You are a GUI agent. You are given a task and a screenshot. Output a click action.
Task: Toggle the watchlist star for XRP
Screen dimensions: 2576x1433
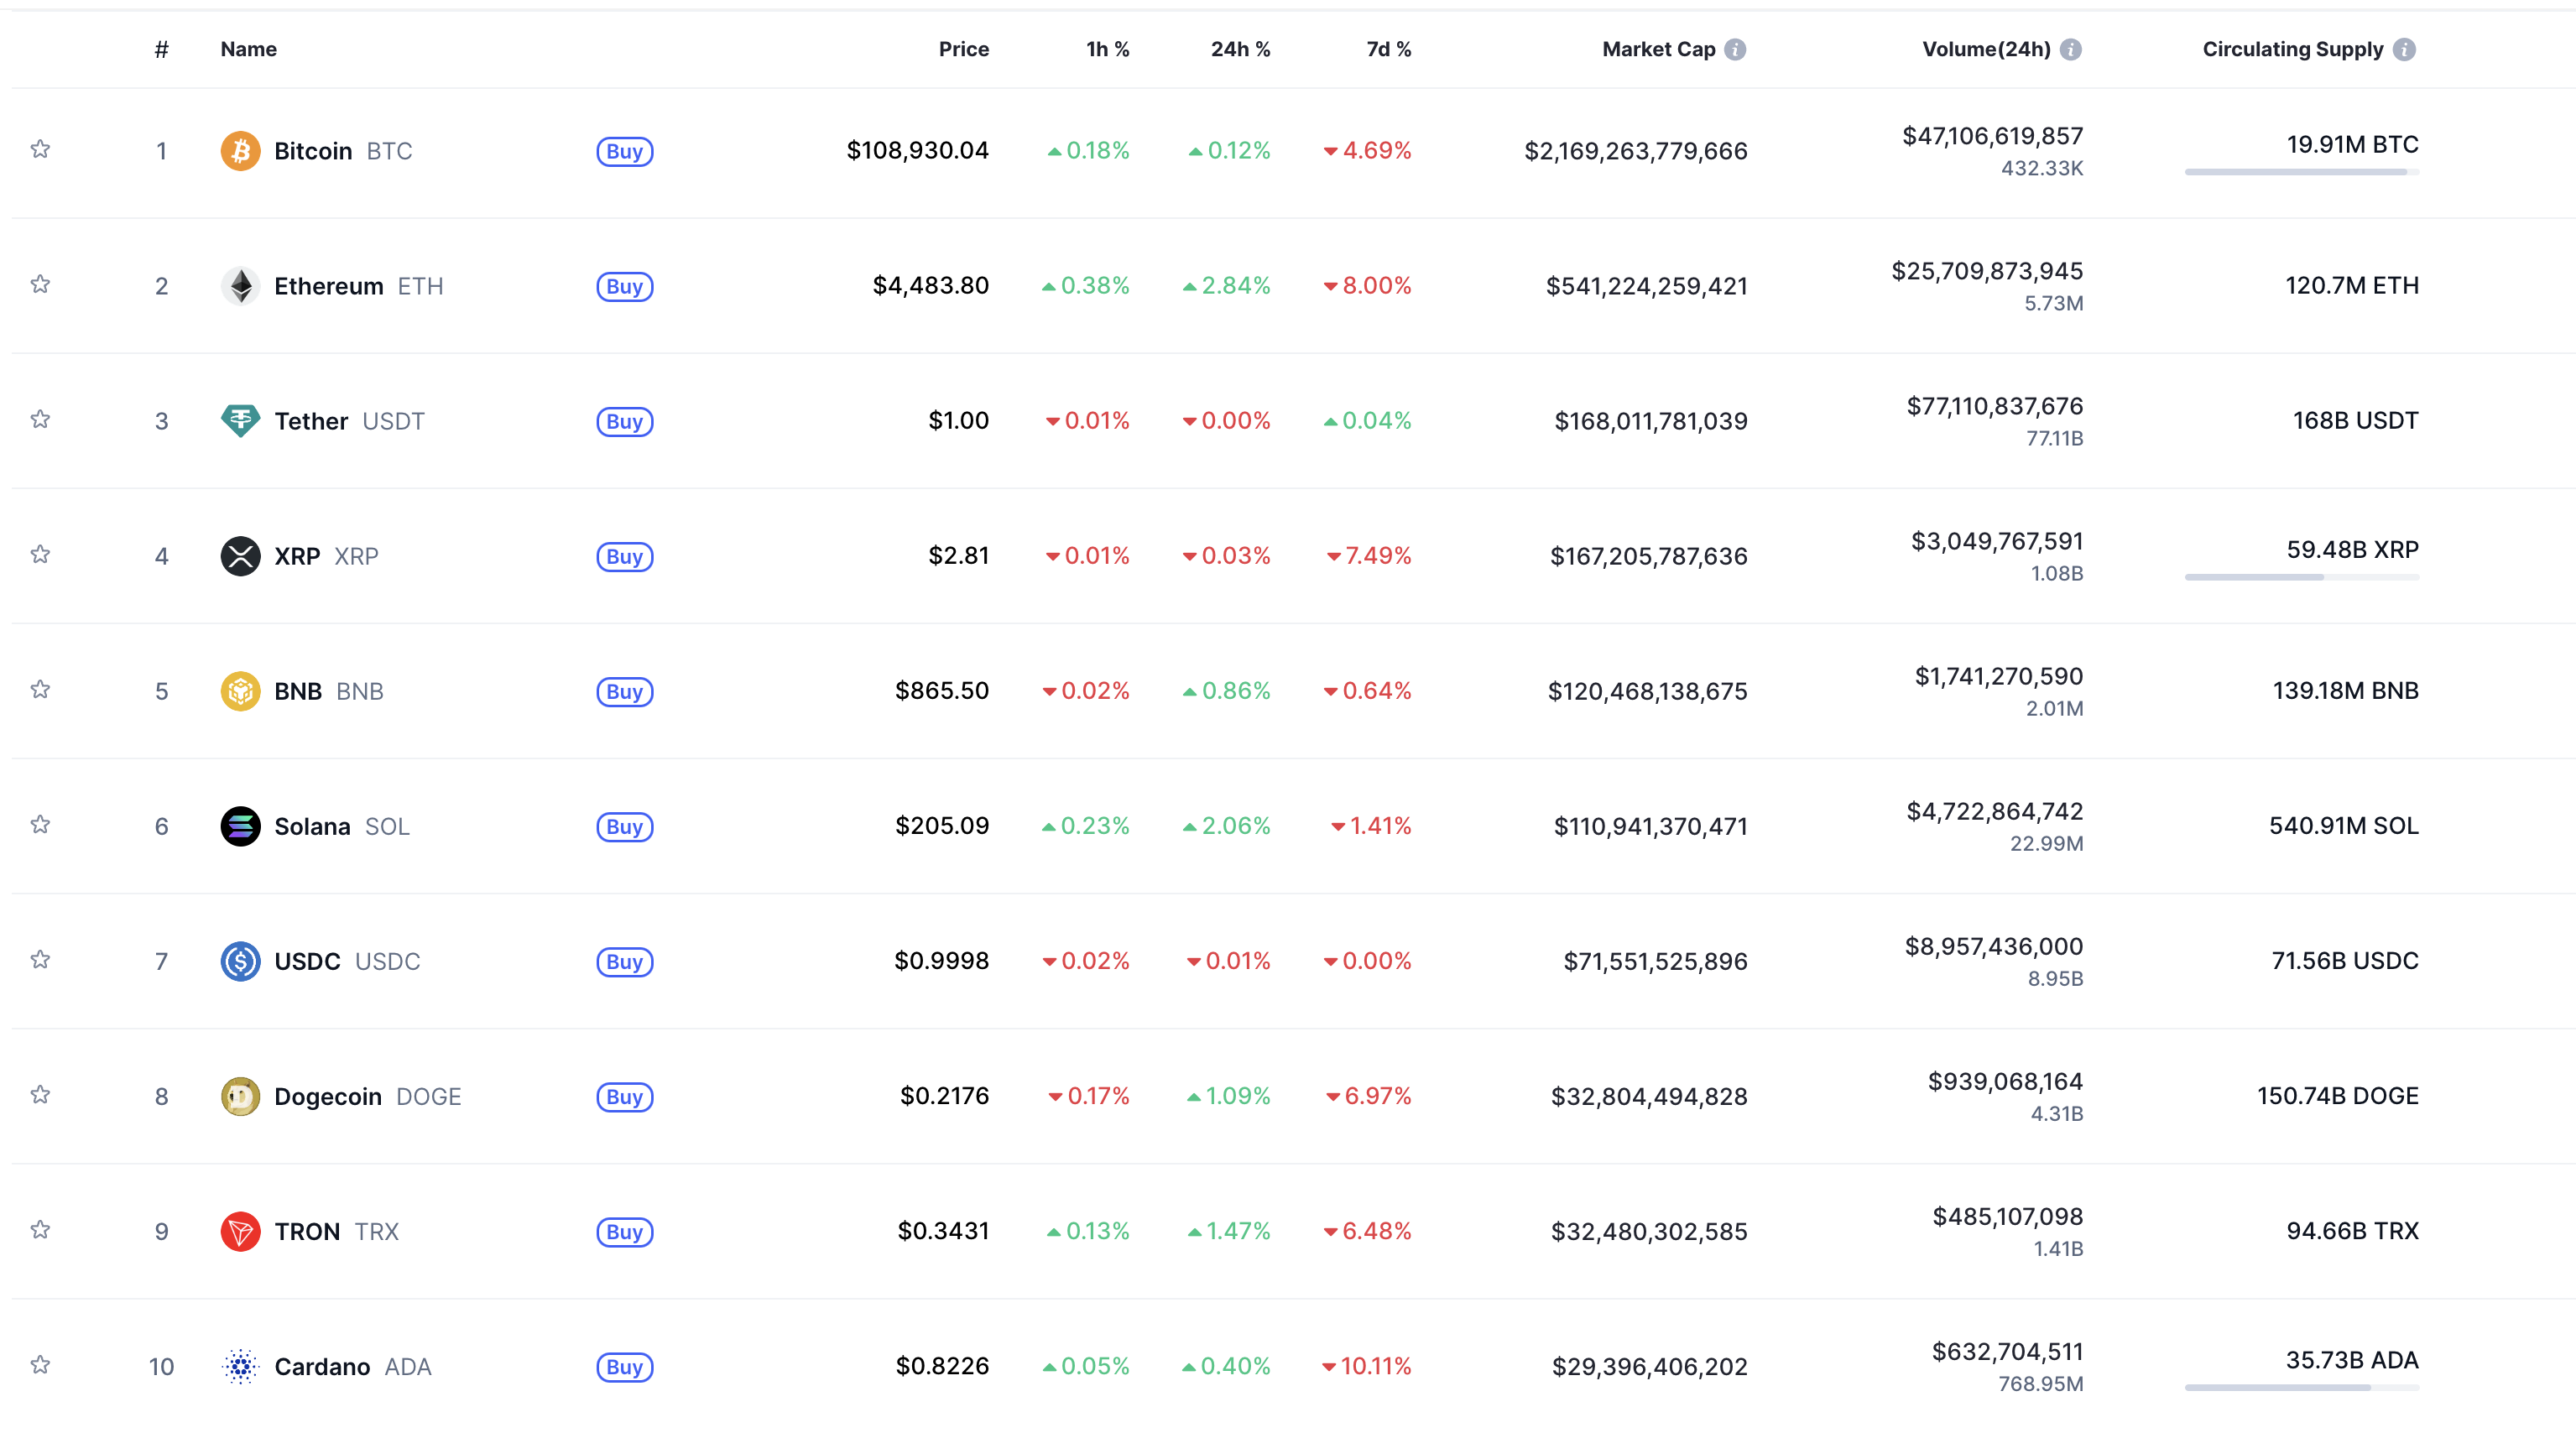click(x=40, y=554)
